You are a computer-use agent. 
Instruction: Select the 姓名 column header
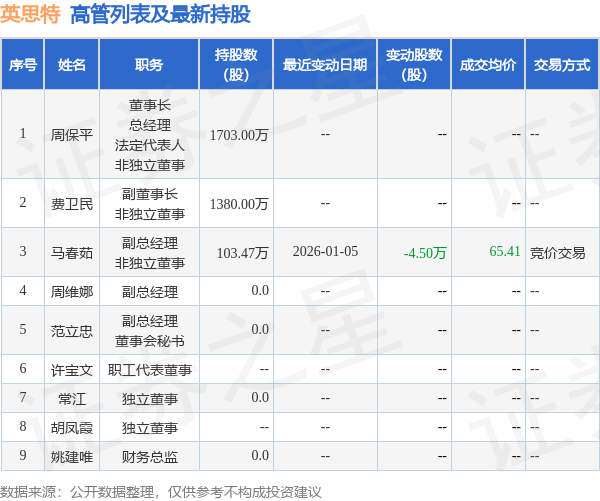pos(72,65)
